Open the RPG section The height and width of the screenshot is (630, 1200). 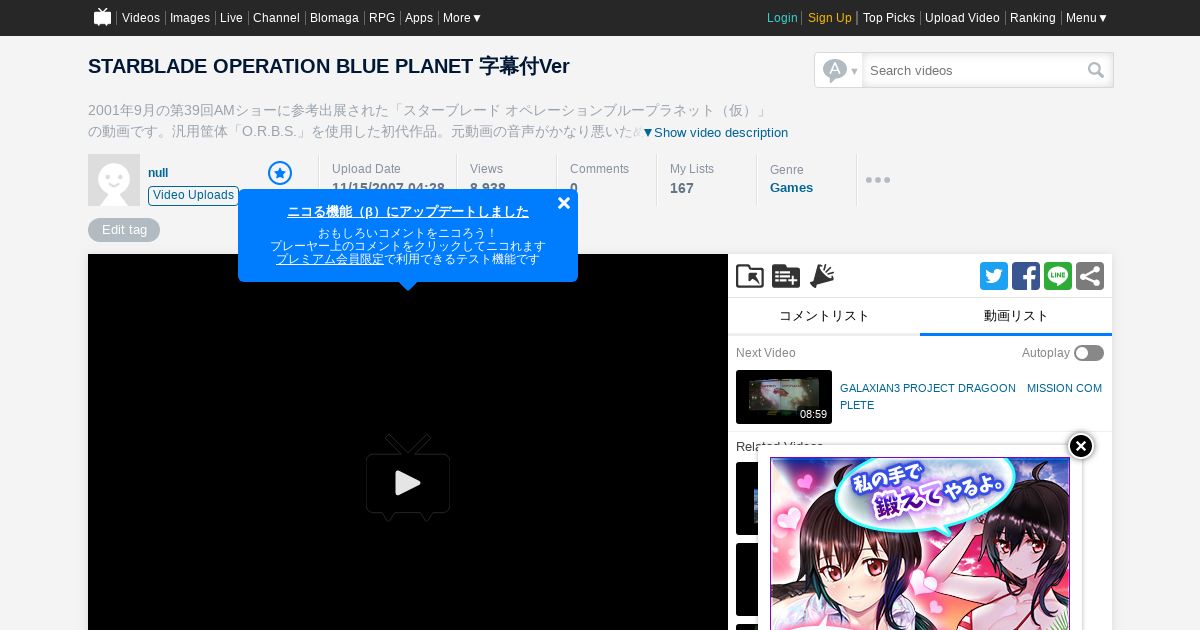coord(382,18)
